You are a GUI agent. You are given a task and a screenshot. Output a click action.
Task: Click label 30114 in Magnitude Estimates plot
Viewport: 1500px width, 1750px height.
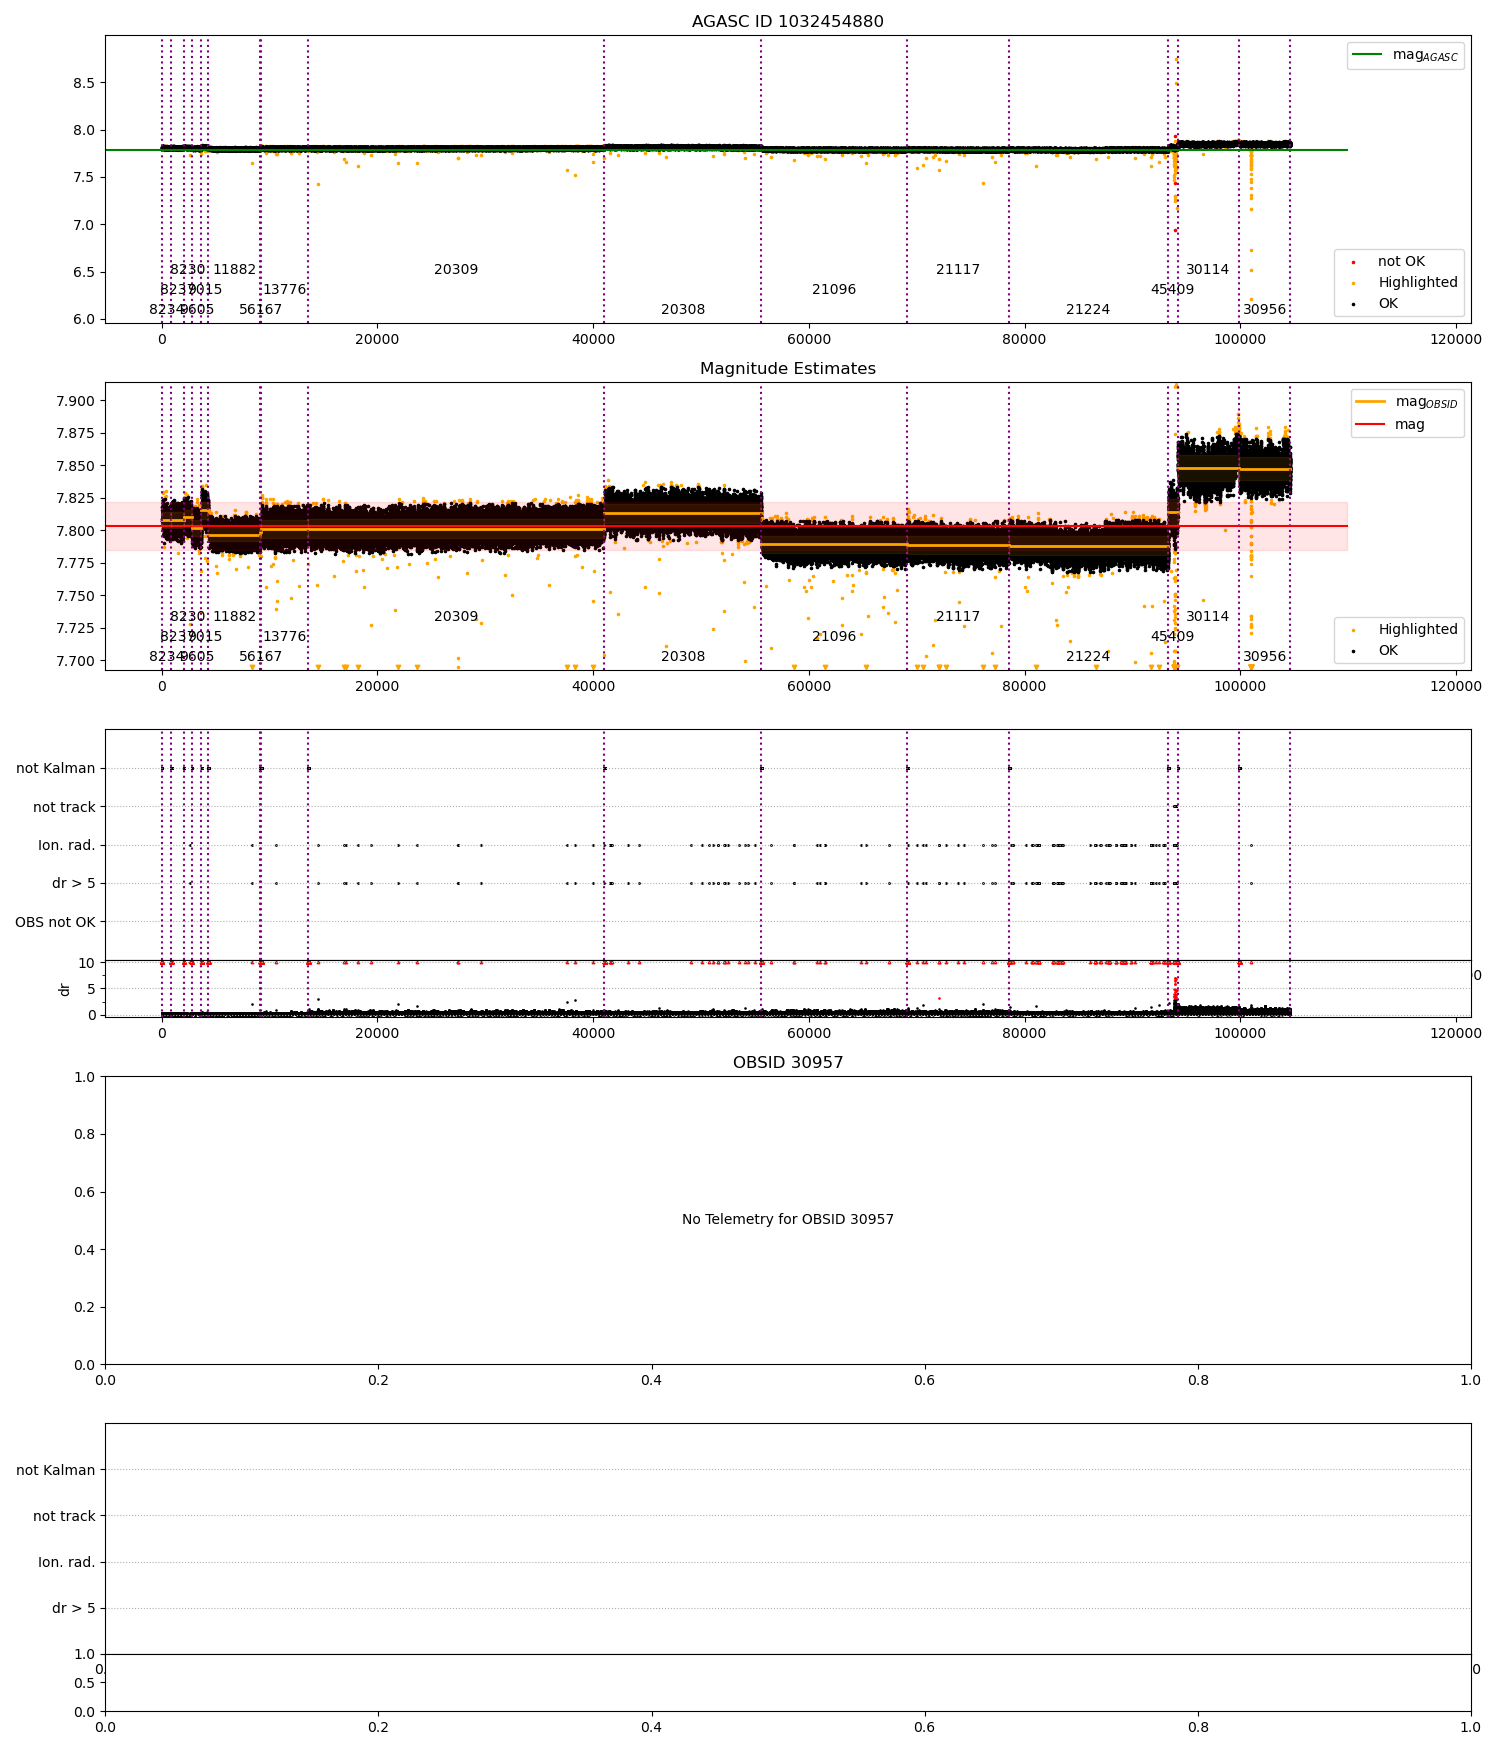(x=1207, y=617)
